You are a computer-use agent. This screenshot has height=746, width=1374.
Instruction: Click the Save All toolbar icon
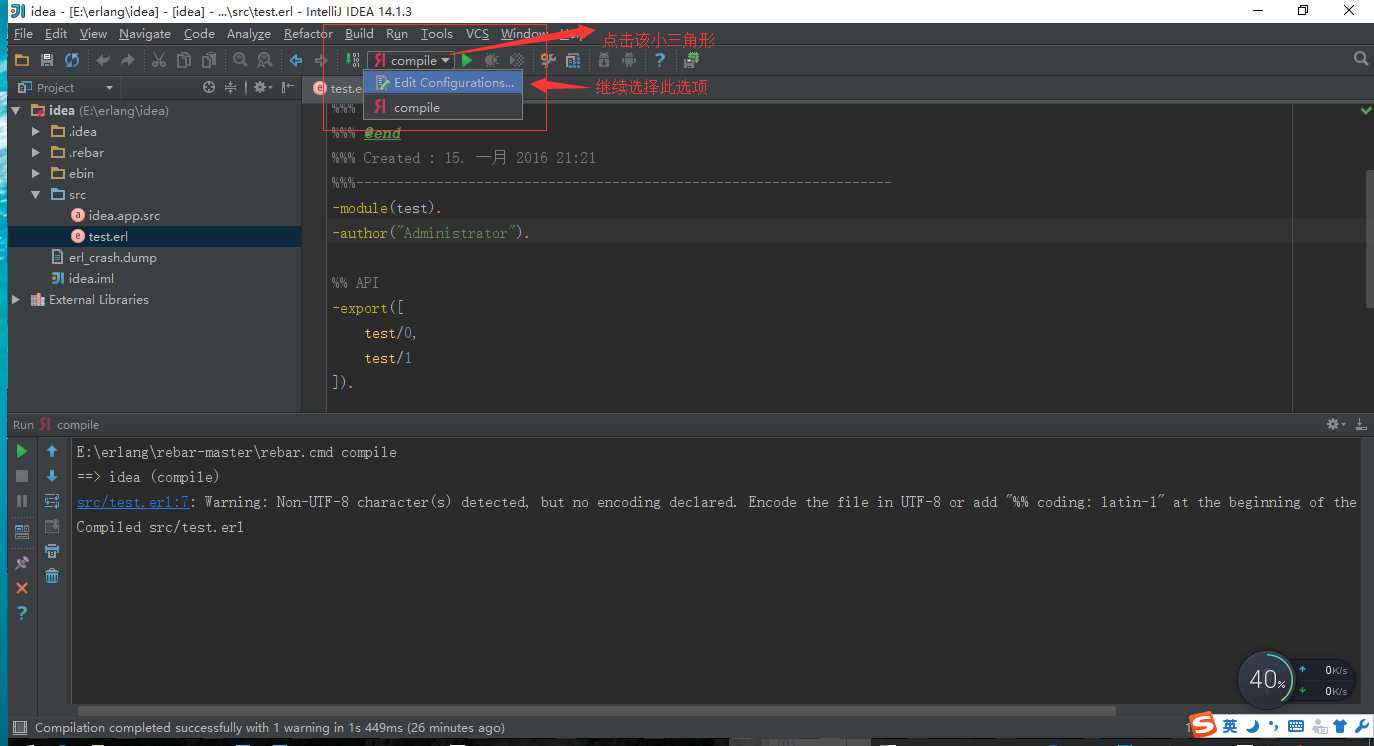click(46, 61)
